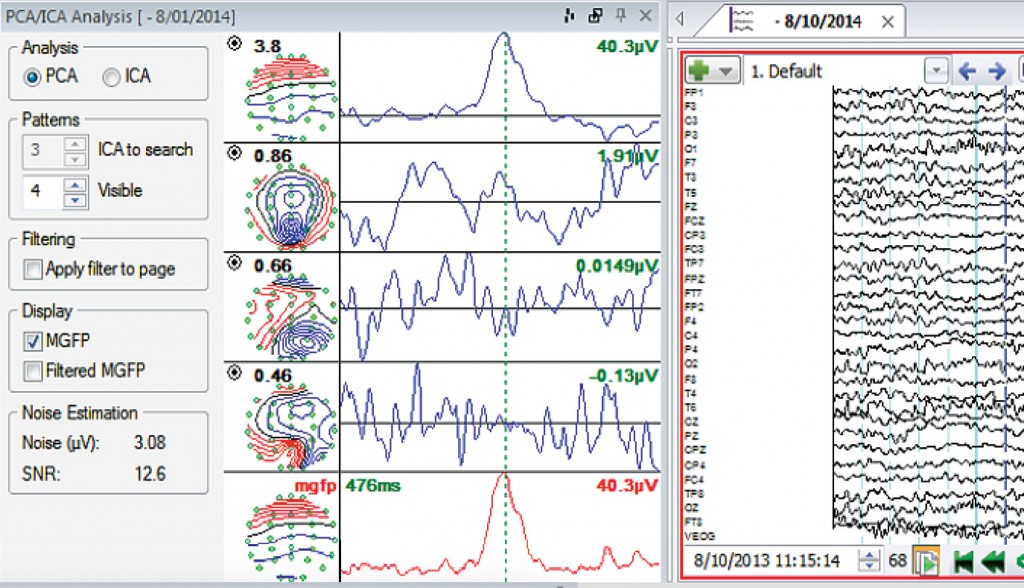Fast rewind through the EEG pages
1024x588 pixels.
point(993,563)
